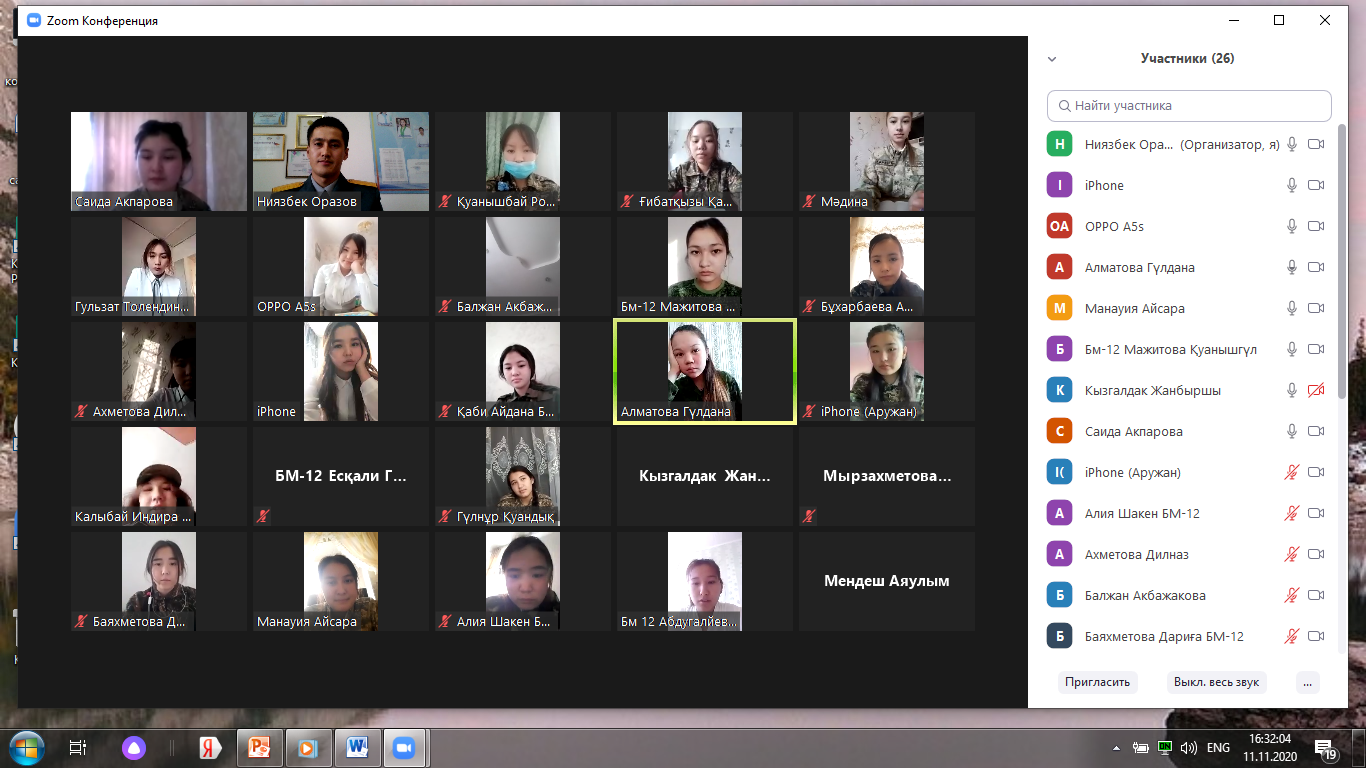Toggle microphone of Алия Шакен БМ-12
Screen dimensions: 1366x768
click(x=1292, y=513)
